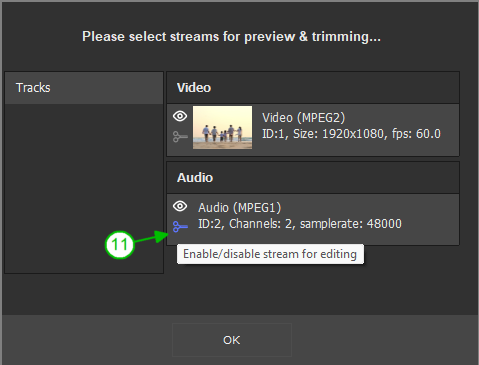Select the Tracks panel header
This screenshot has width=479, height=365.
[x=84, y=88]
